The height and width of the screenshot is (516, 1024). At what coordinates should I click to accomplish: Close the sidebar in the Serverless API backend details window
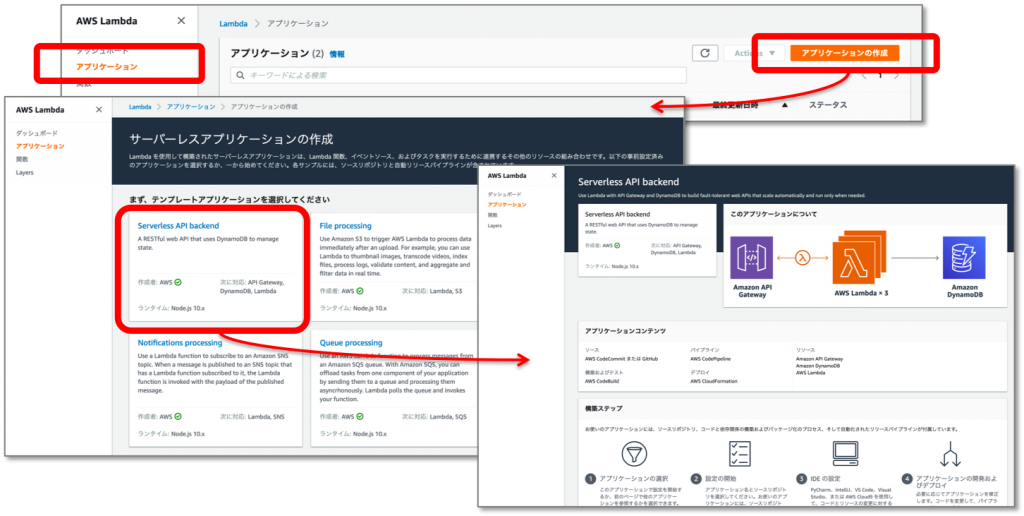(554, 175)
